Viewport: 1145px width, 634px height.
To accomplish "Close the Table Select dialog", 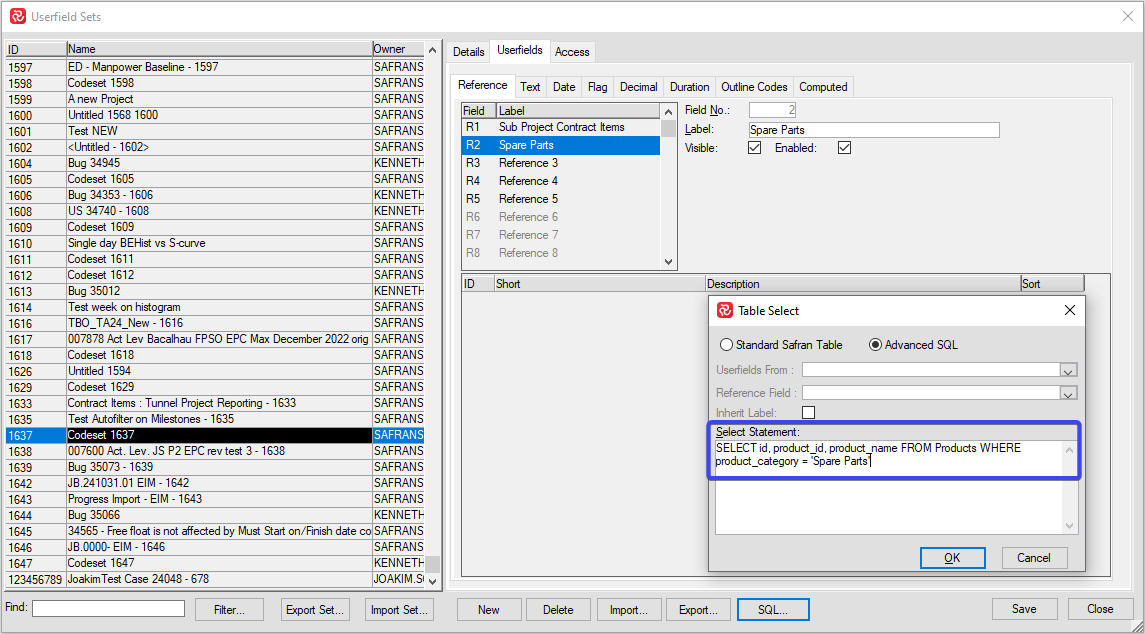I will click(x=1070, y=310).
